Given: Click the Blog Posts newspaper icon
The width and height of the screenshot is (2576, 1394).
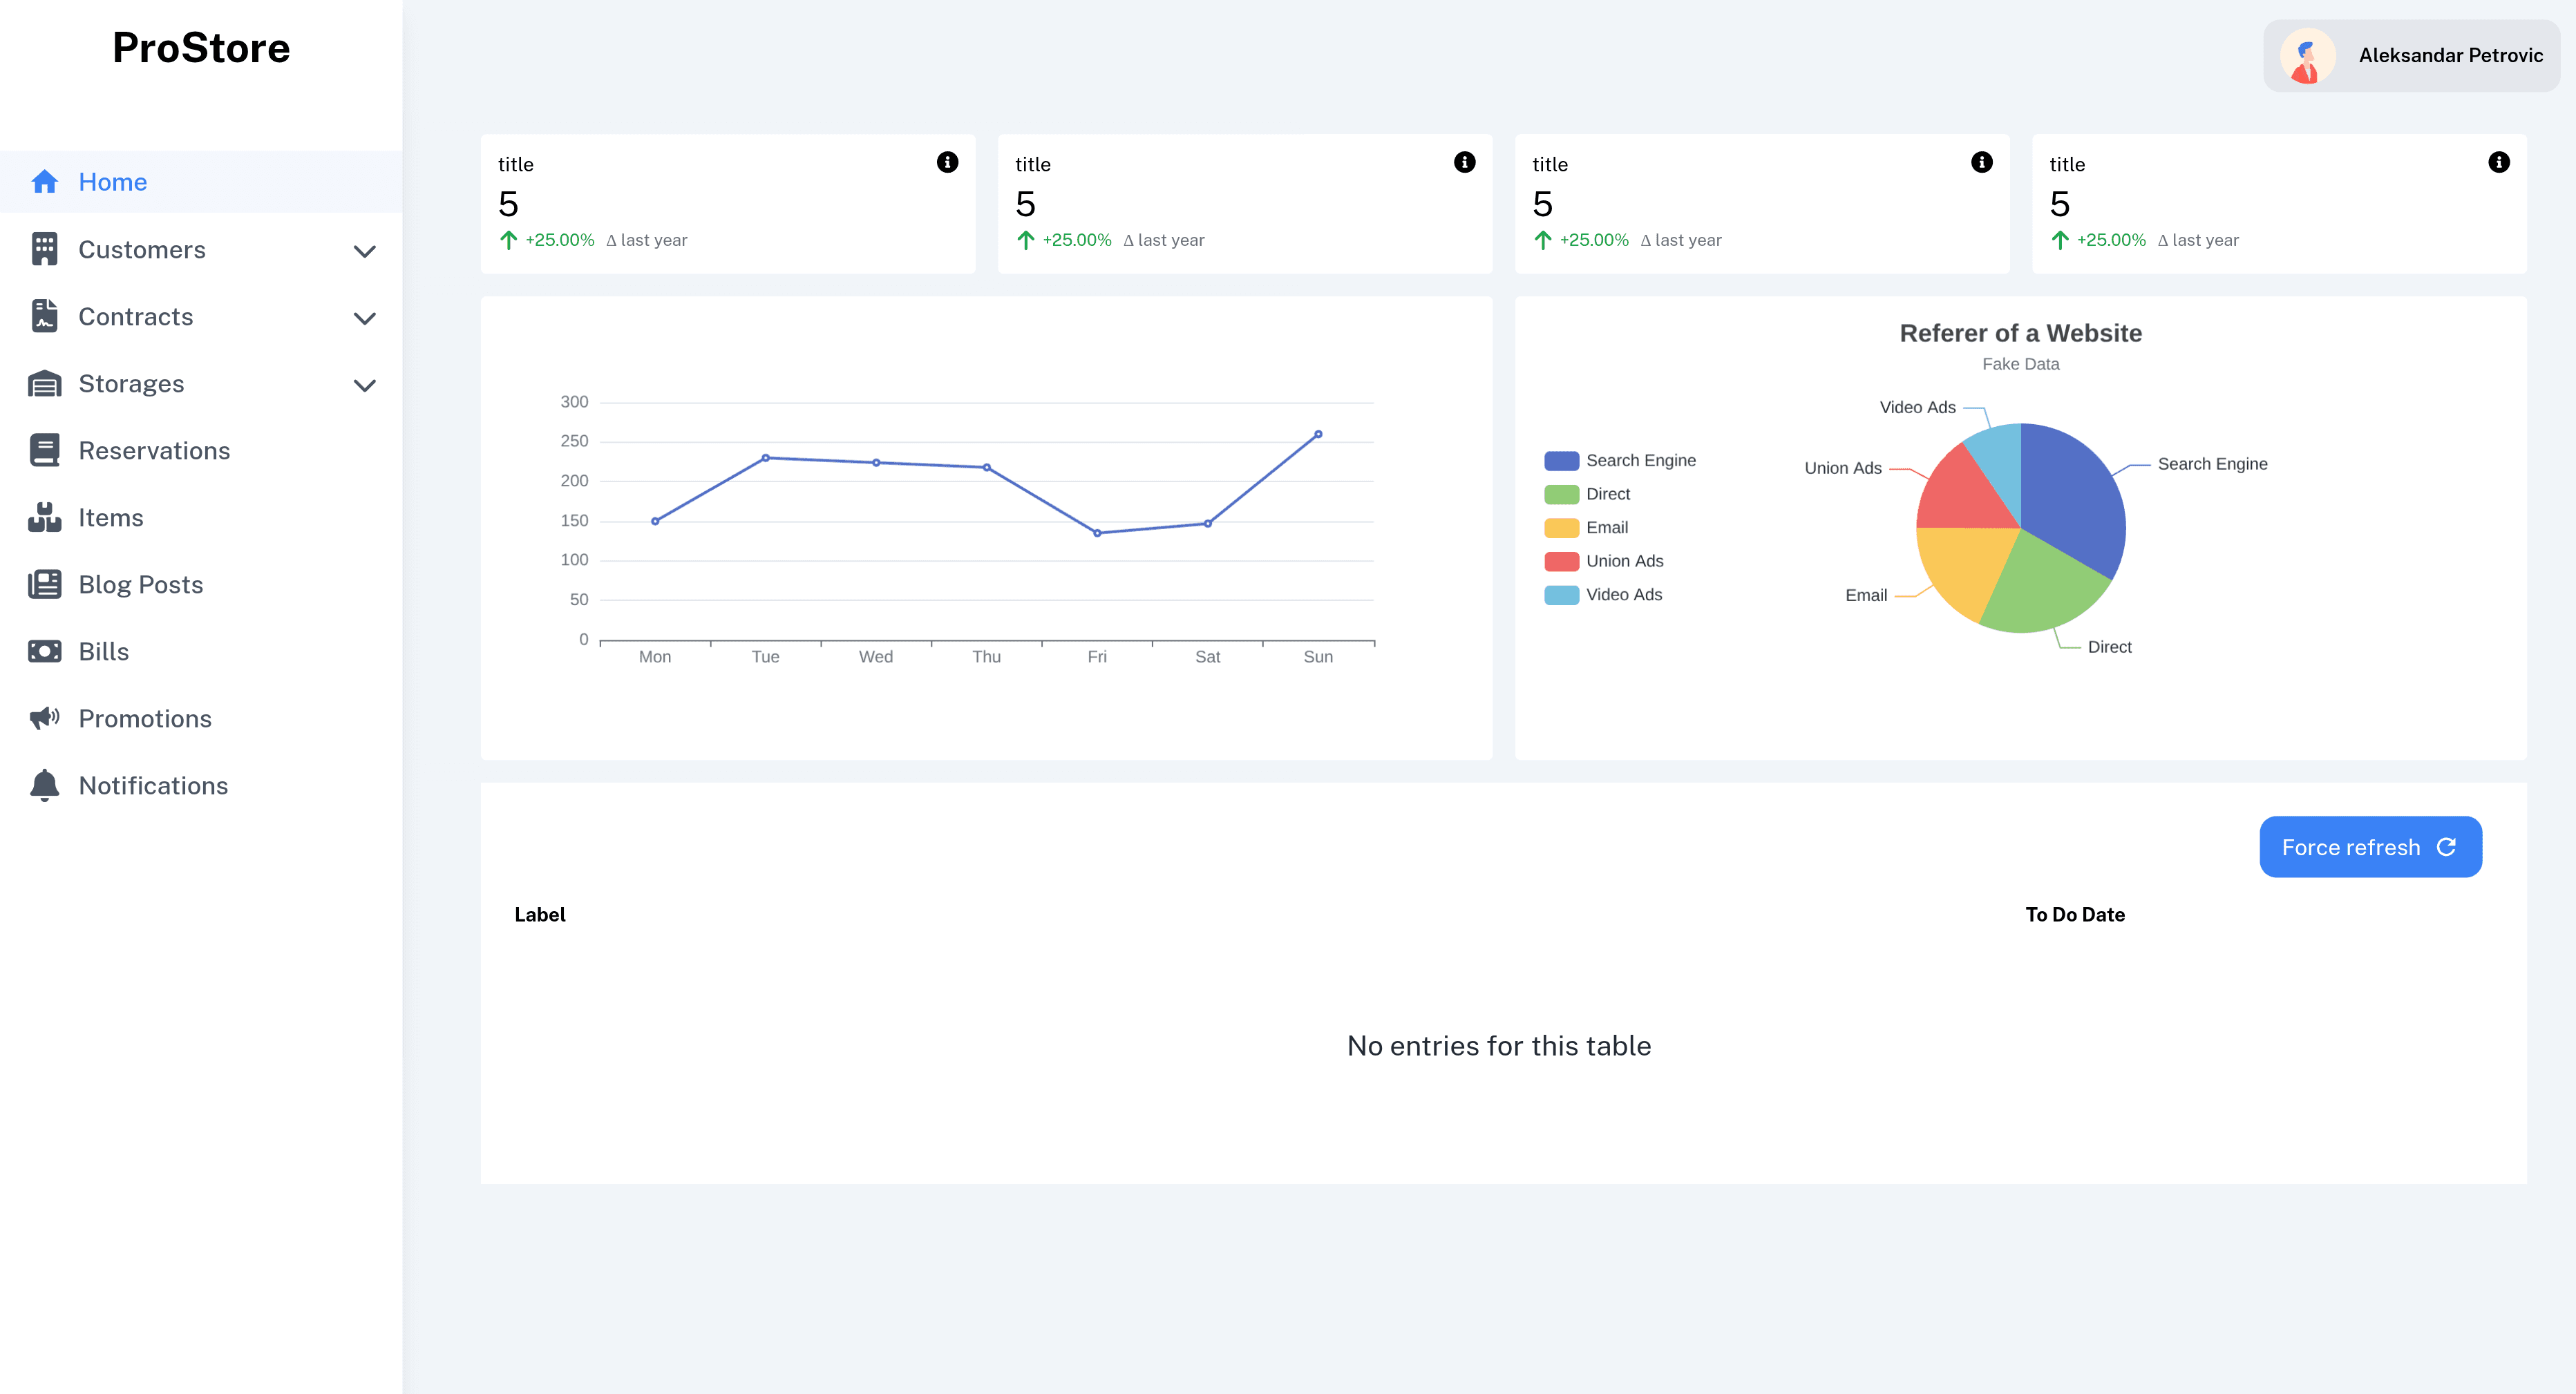Looking at the screenshot, I should (x=44, y=584).
